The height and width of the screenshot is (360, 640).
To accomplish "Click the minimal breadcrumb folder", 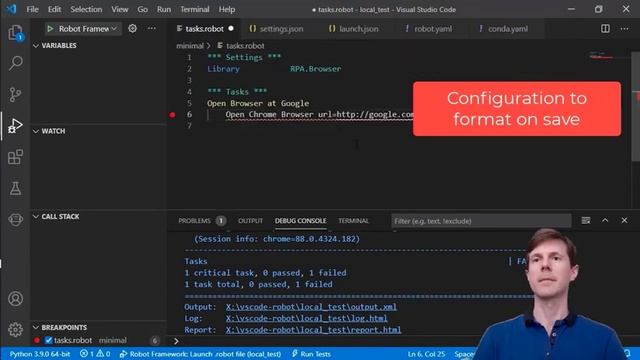I will point(189,46).
